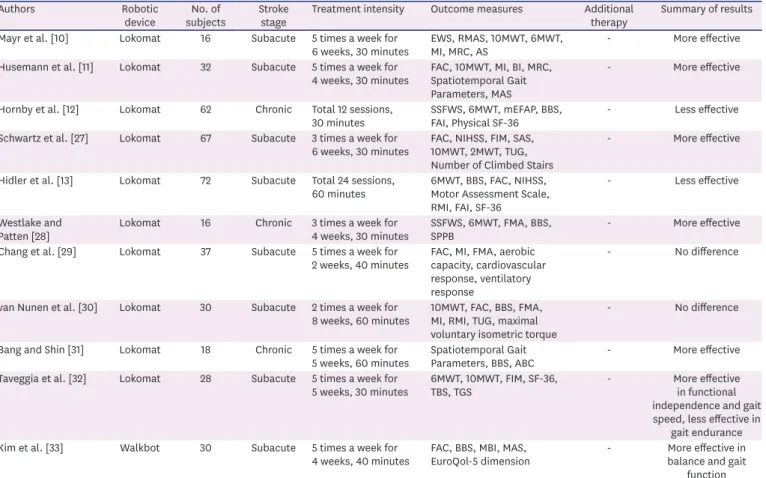The image size is (766, 478).
Task: Click 'No difference' result in van Nunen row
Action: [x=706, y=308]
